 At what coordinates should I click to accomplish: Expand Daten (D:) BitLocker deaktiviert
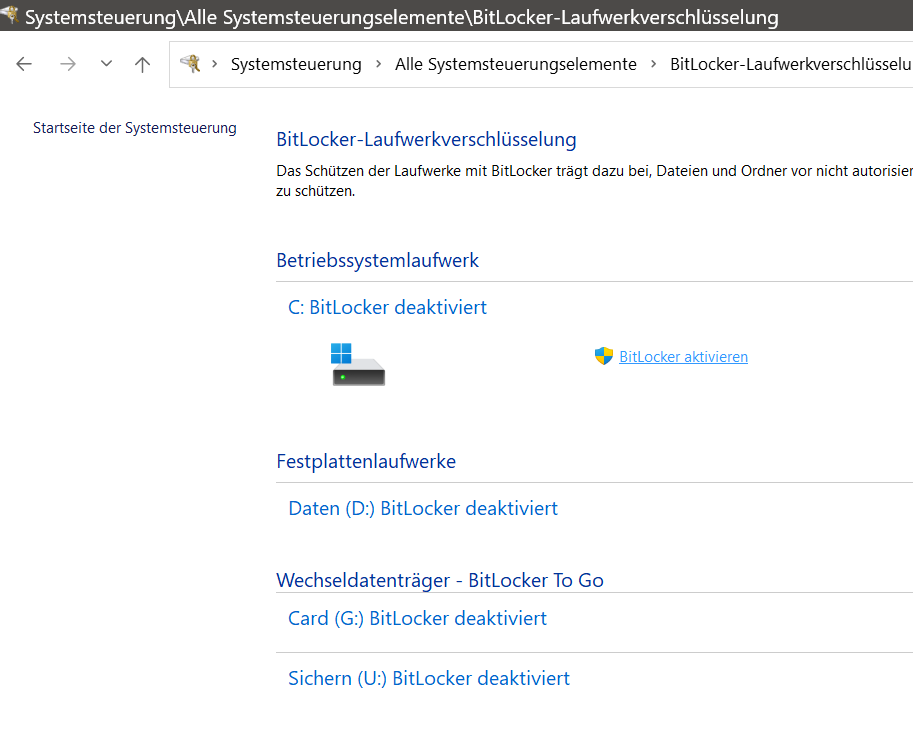point(423,508)
